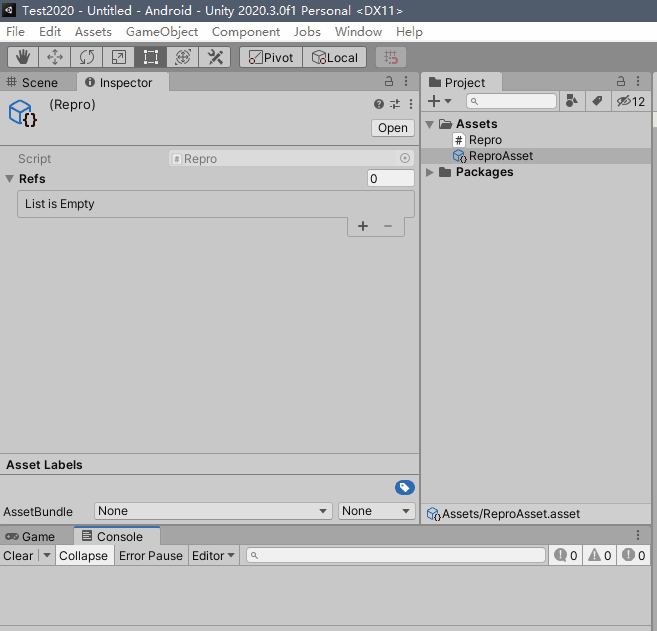The image size is (657, 631).
Task: Open Project panel options menu
Action: pyautogui.click(x=638, y=81)
